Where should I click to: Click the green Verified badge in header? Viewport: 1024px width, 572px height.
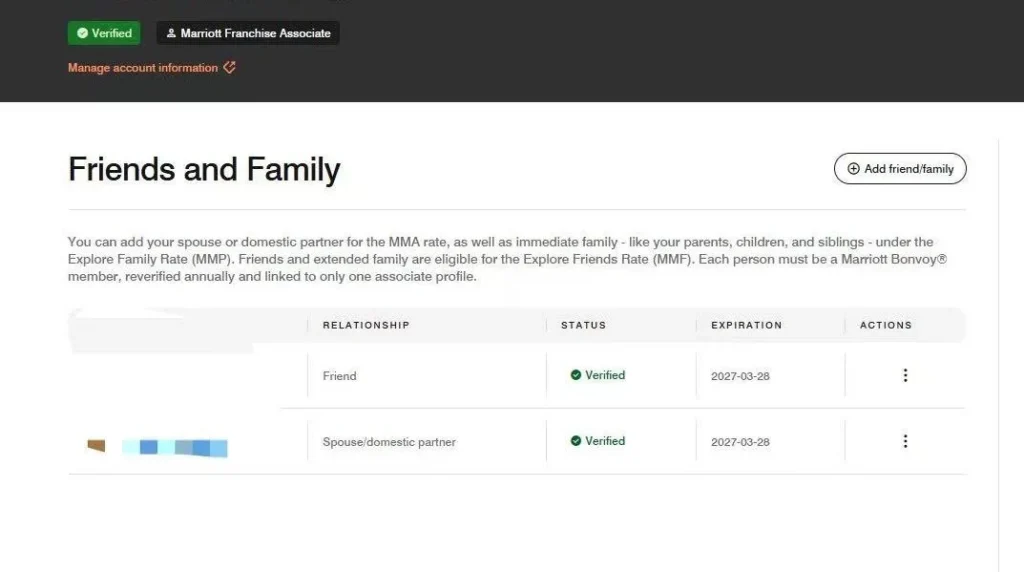104,33
